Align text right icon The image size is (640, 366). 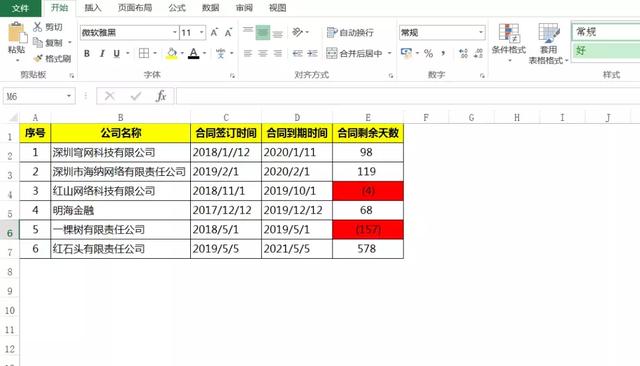(x=278, y=53)
